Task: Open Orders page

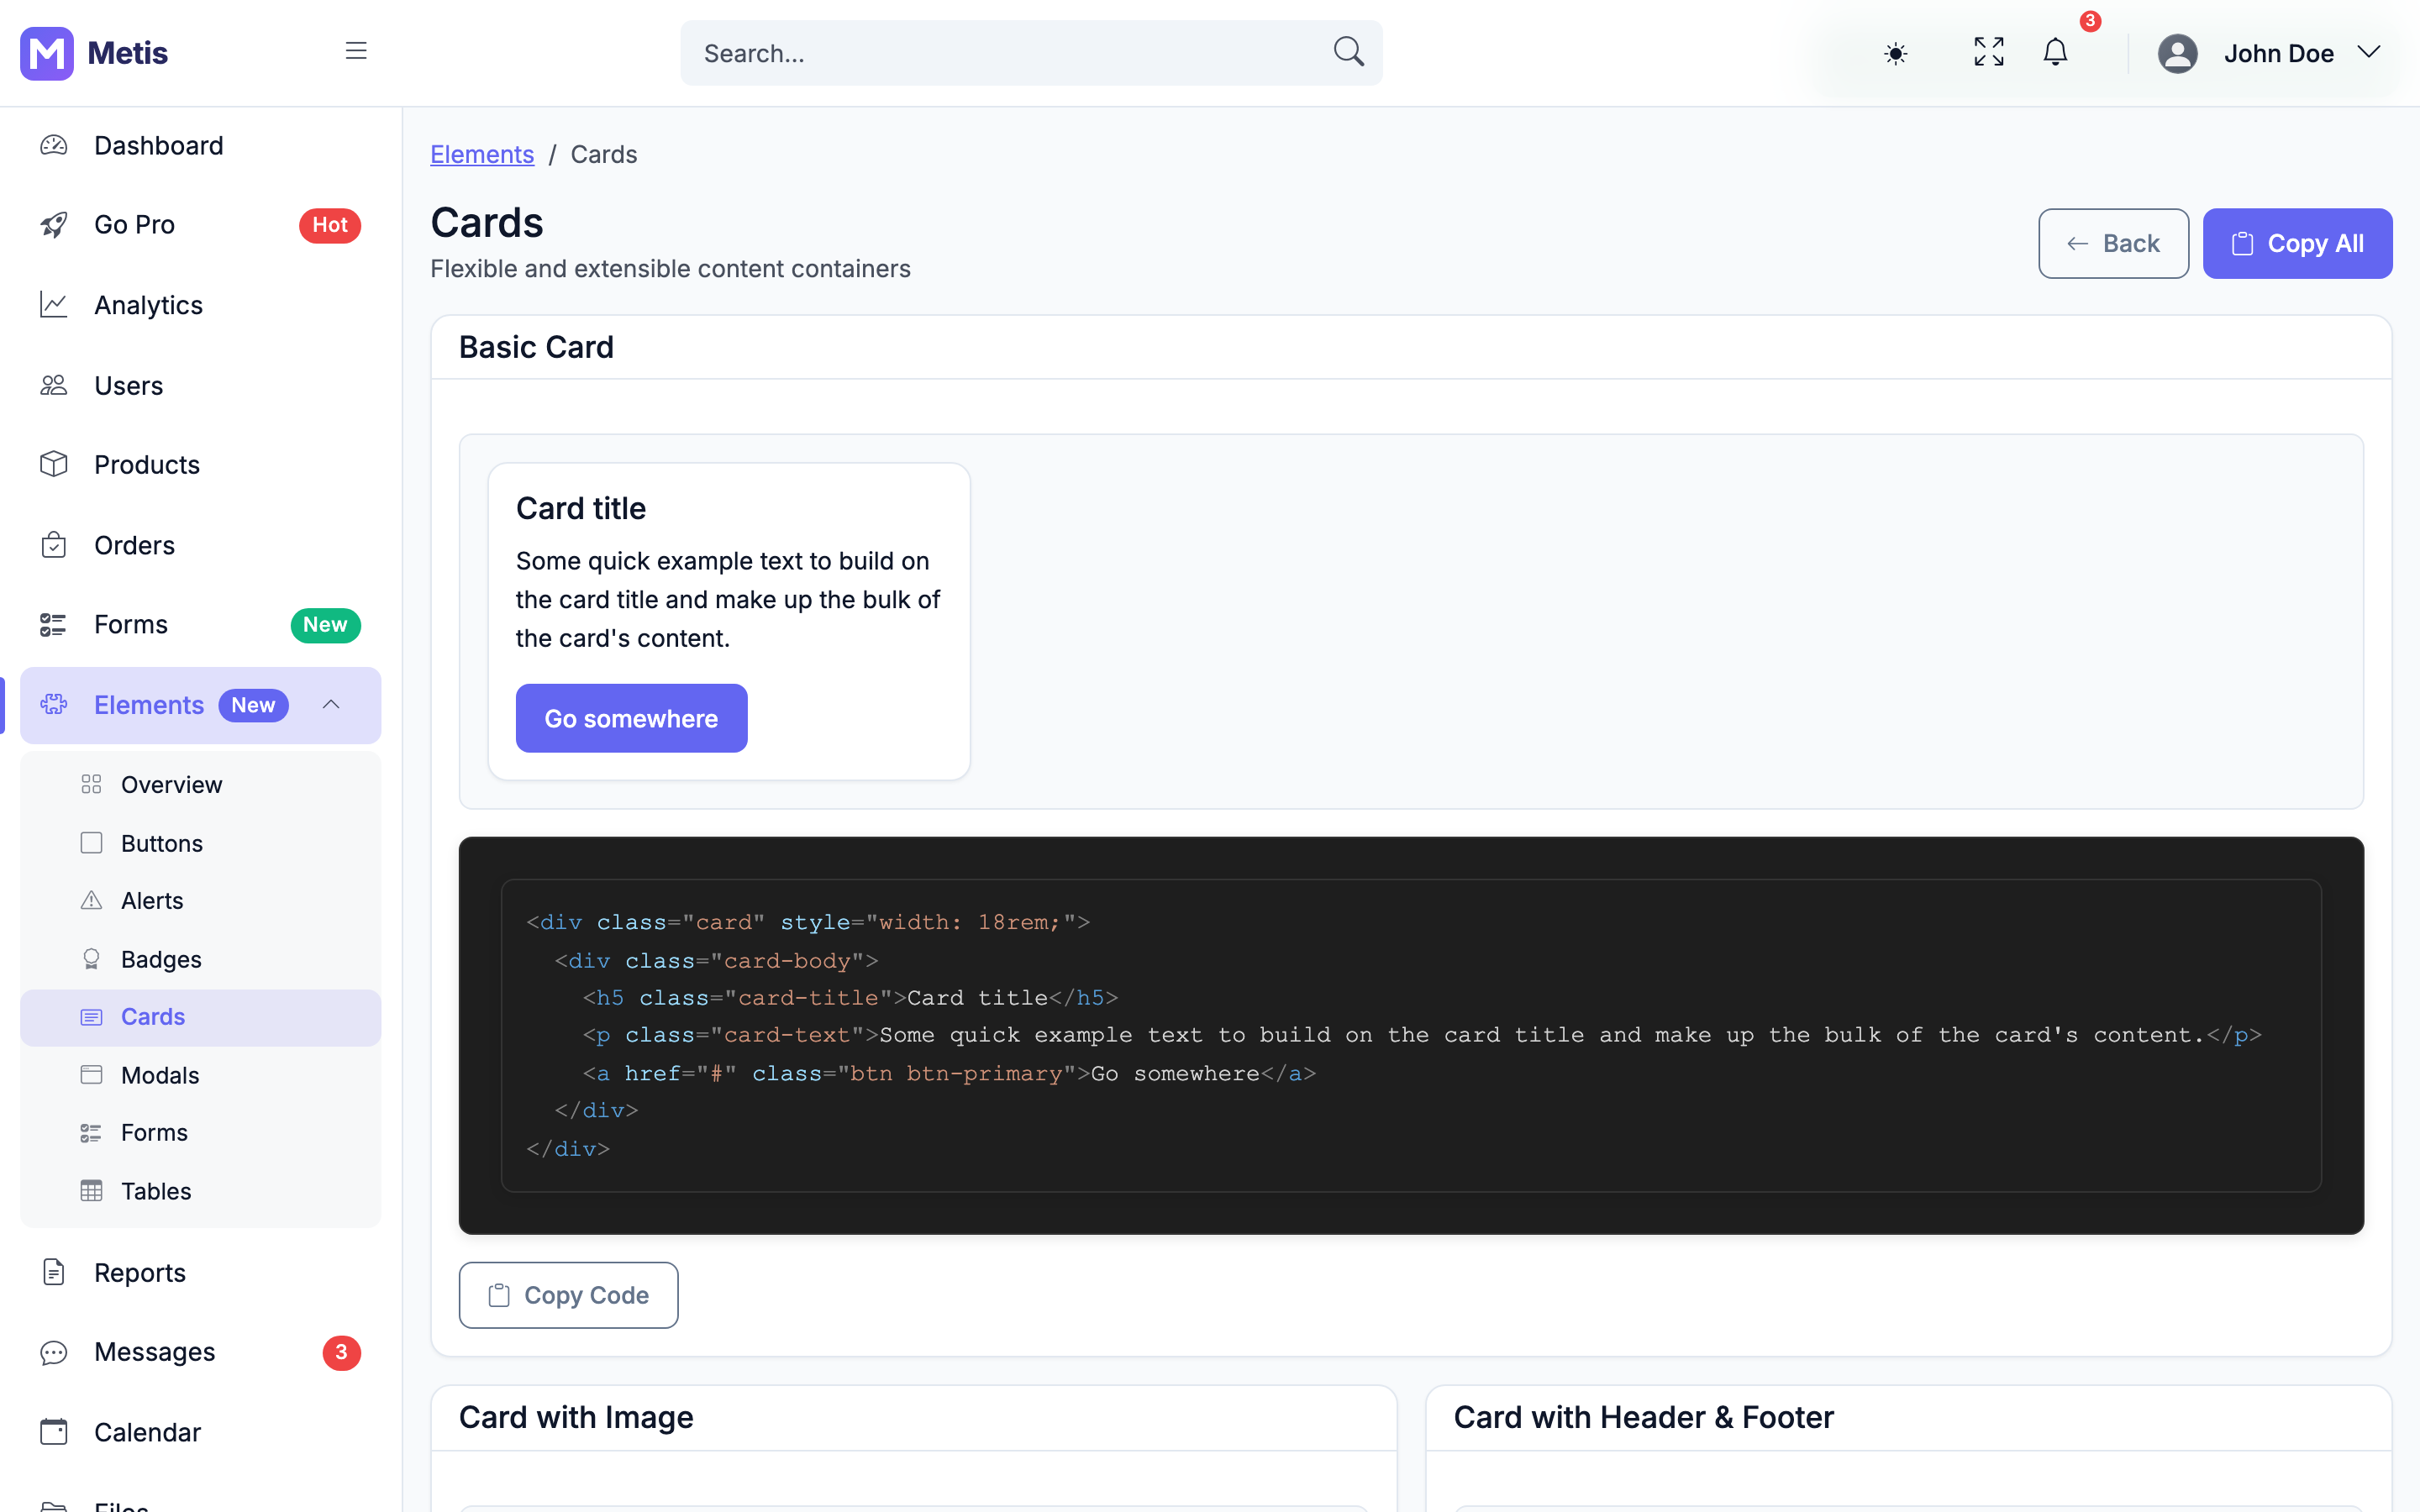Action: click(x=200, y=545)
